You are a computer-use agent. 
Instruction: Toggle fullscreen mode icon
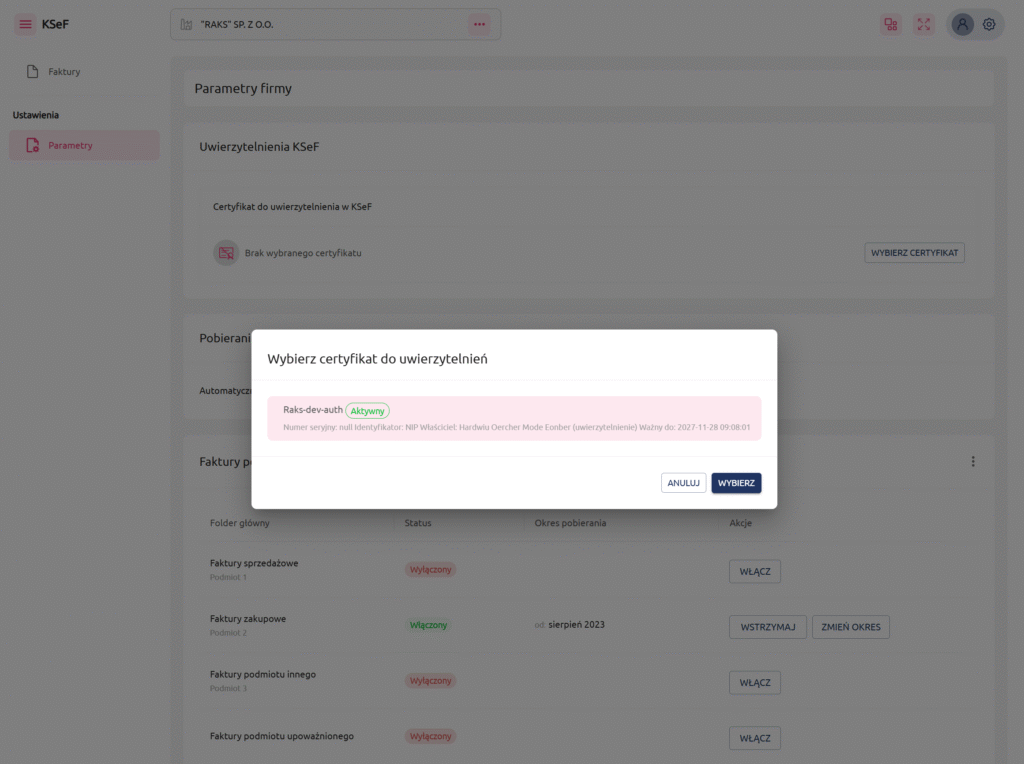click(x=924, y=24)
